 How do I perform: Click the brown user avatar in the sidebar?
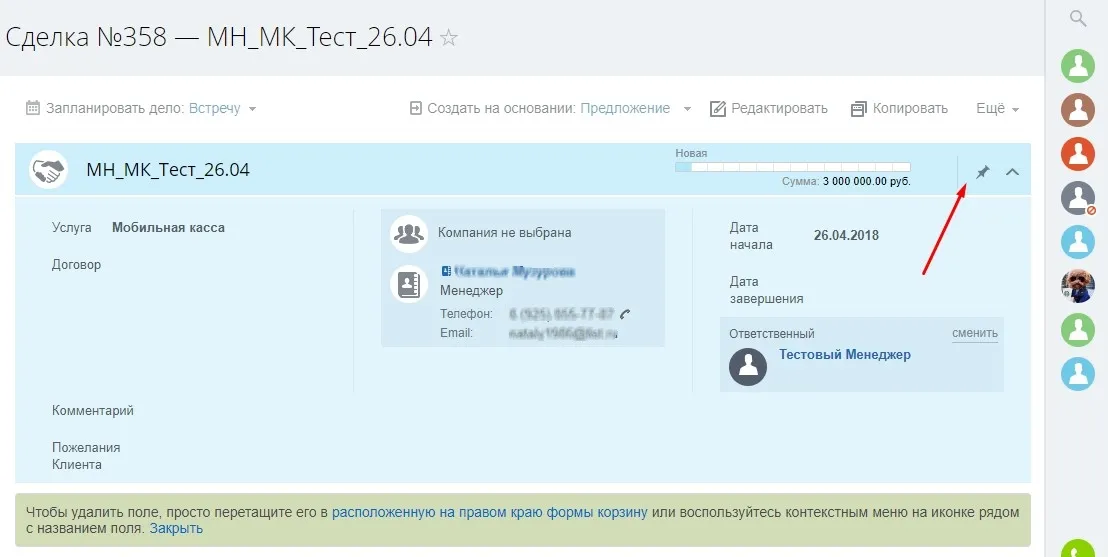[x=1077, y=110]
